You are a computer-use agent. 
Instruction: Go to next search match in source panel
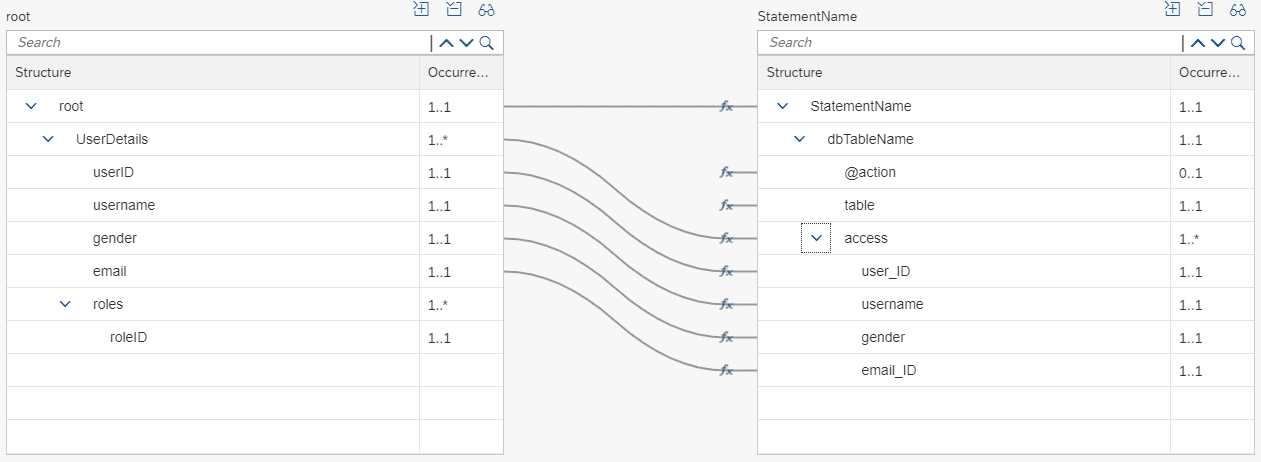tap(466, 43)
